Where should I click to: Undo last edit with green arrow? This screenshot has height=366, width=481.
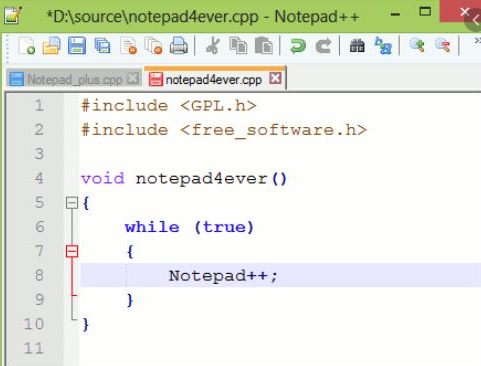click(298, 46)
